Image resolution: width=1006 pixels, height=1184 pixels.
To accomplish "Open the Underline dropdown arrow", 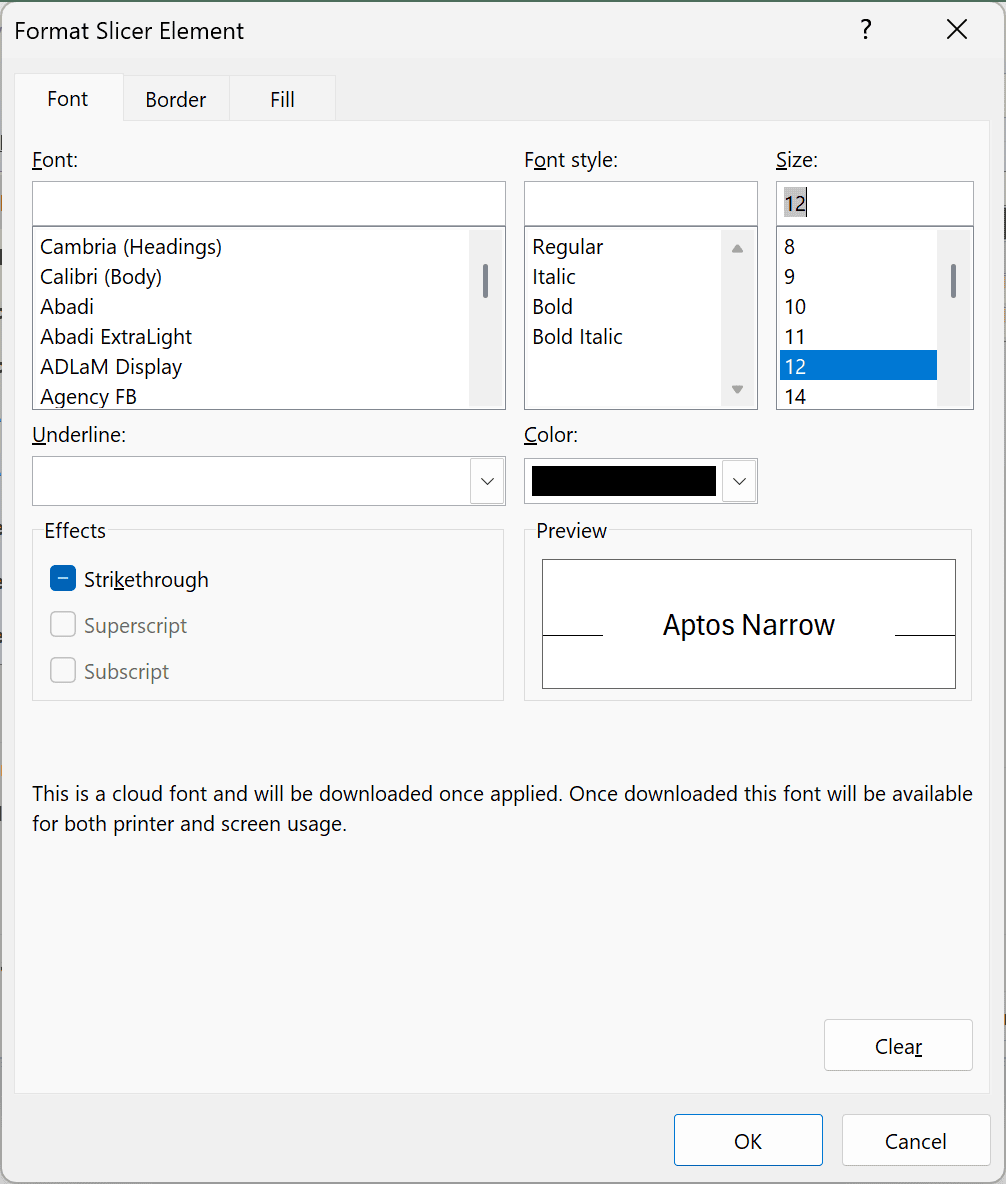I will (x=487, y=481).
